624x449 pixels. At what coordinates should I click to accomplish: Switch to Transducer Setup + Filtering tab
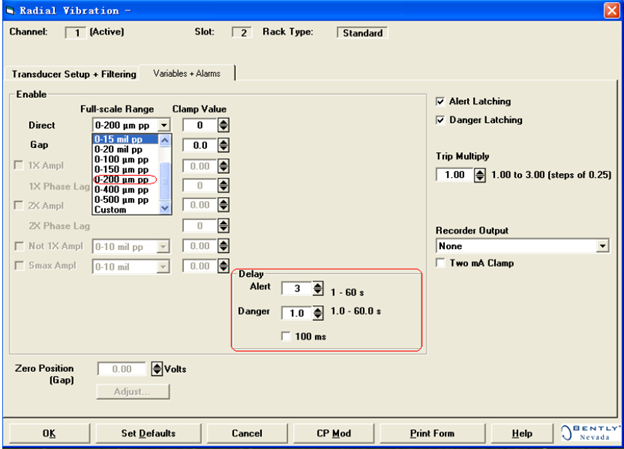point(74,74)
